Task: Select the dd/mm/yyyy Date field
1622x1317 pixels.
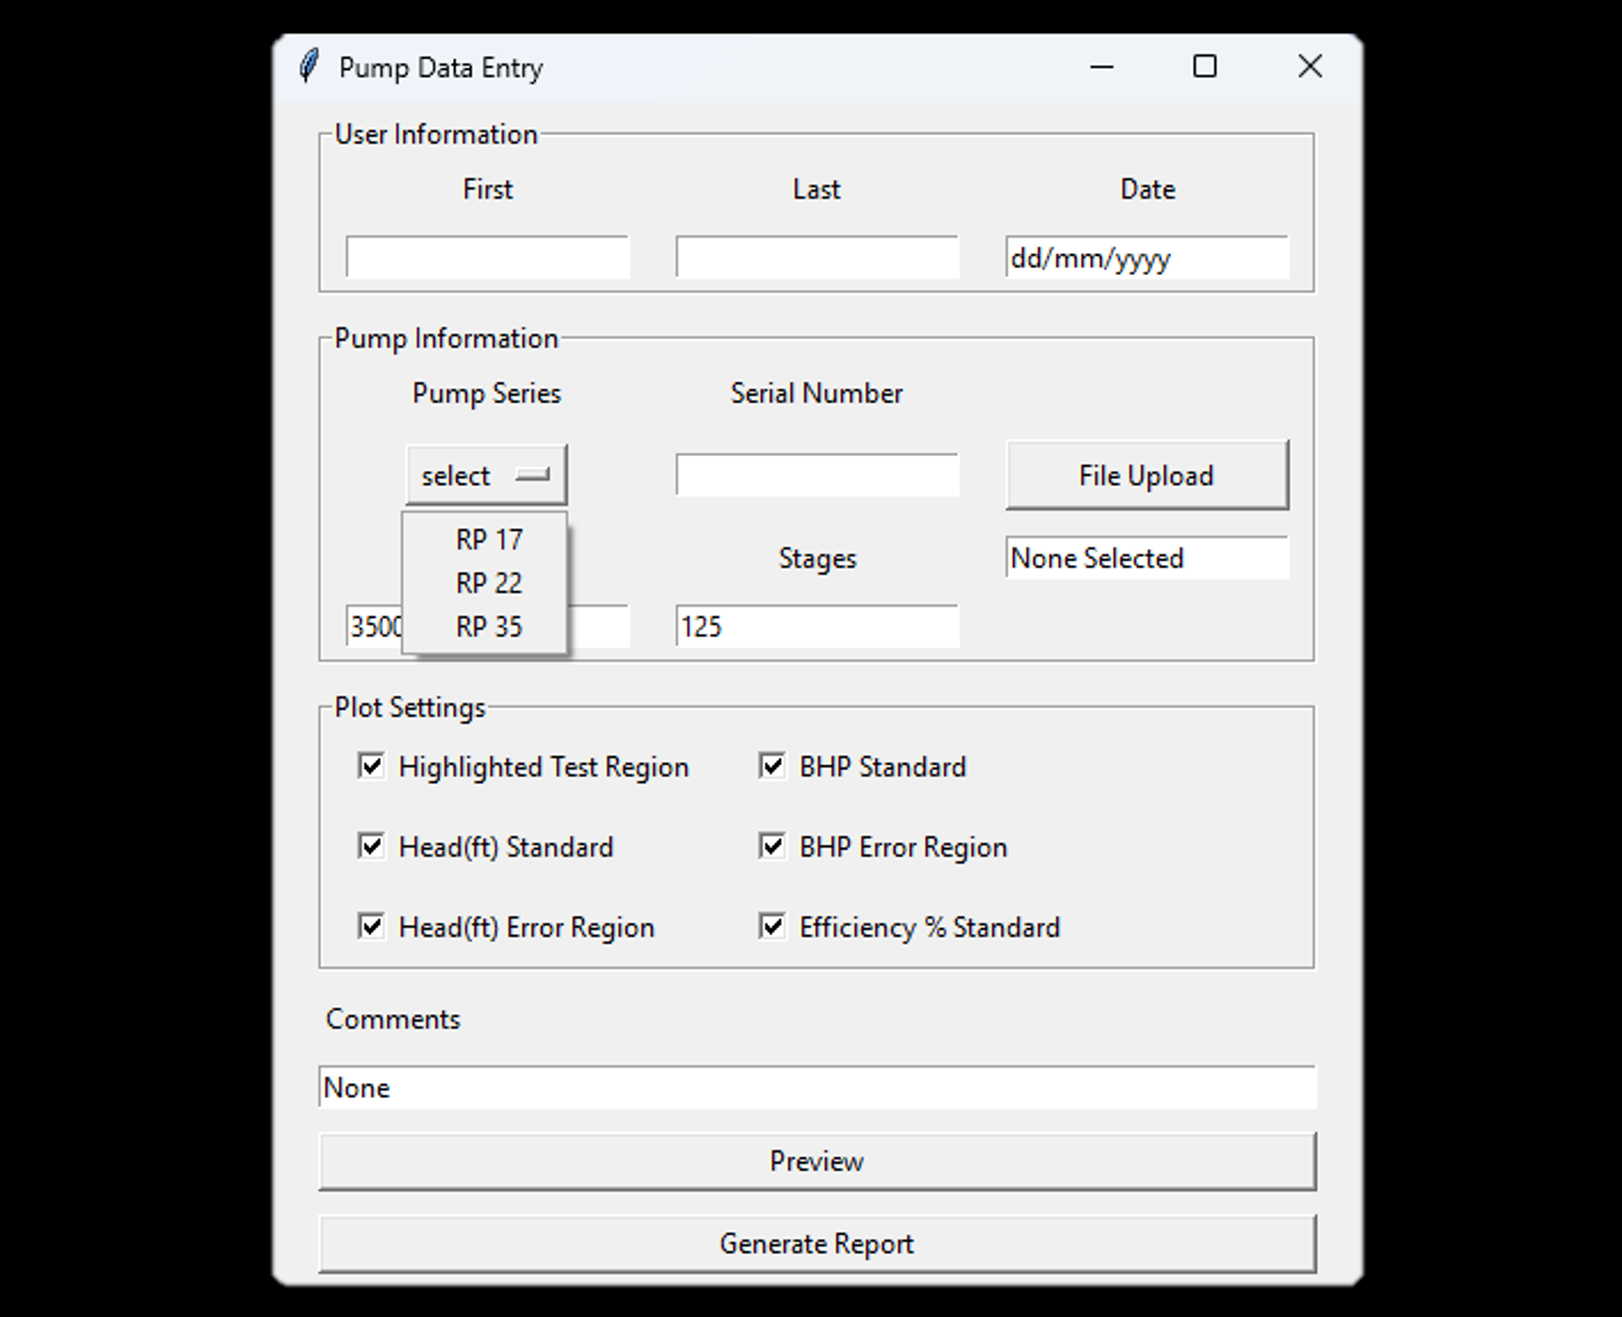Action: pos(1147,257)
